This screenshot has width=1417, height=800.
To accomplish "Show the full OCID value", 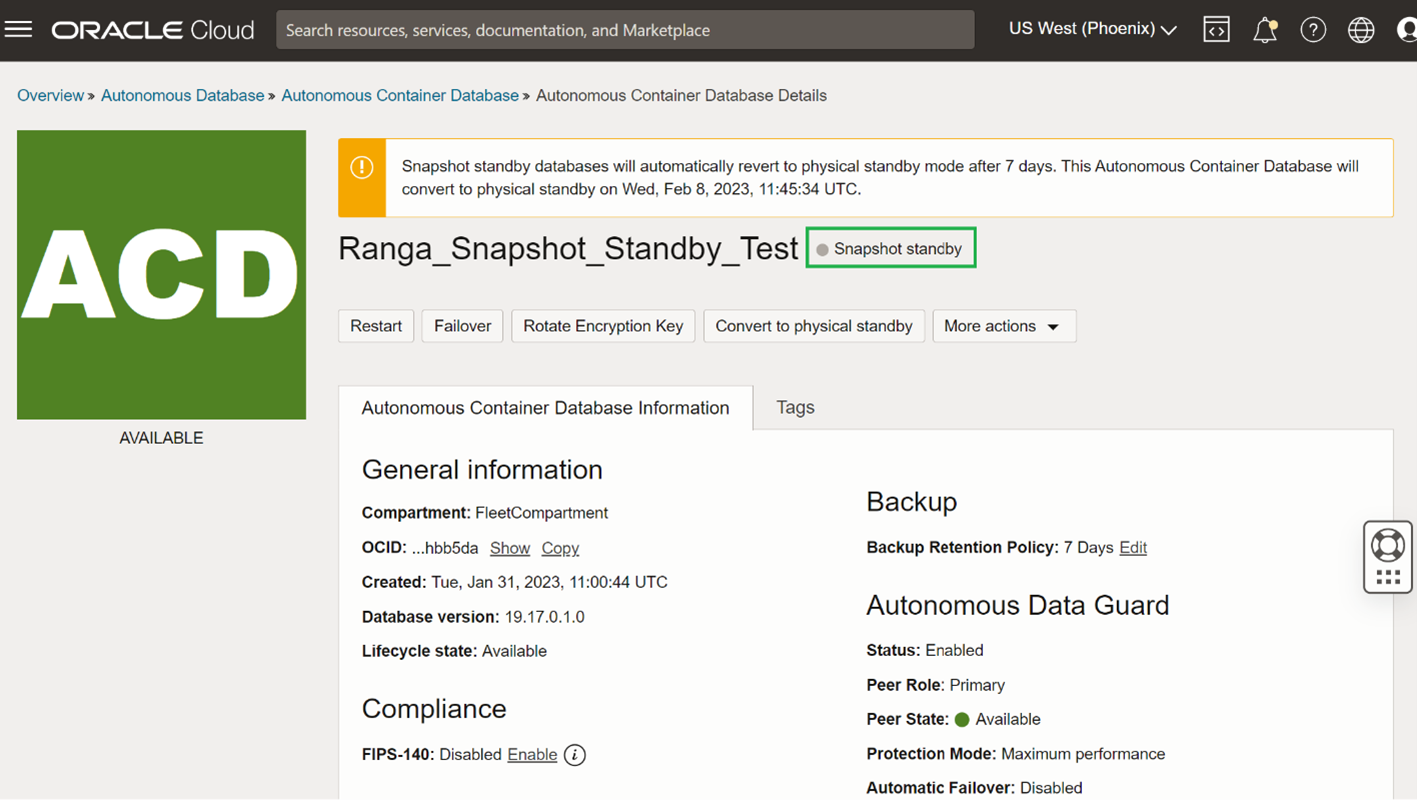I will [509, 548].
